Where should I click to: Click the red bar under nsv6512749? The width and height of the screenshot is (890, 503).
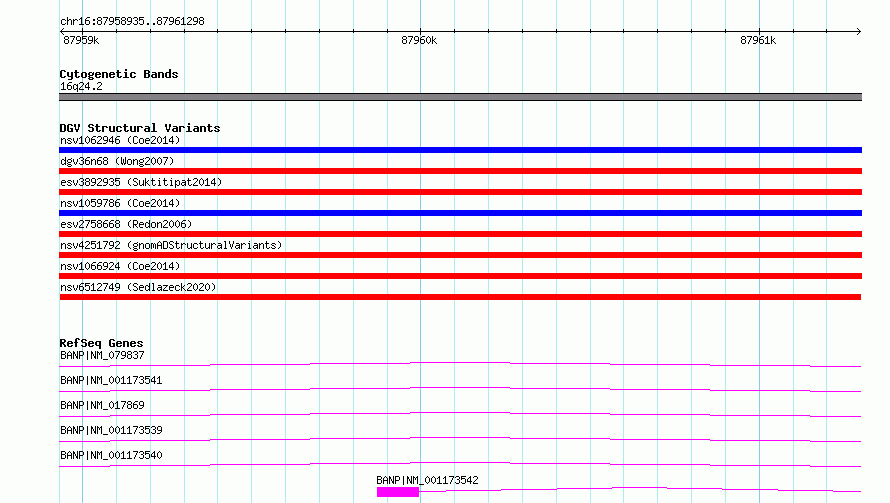coord(460,297)
